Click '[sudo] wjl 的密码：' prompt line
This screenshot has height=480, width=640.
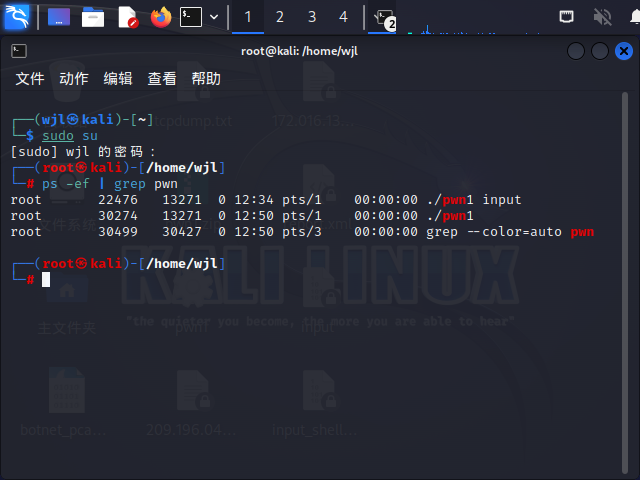(x=83, y=152)
